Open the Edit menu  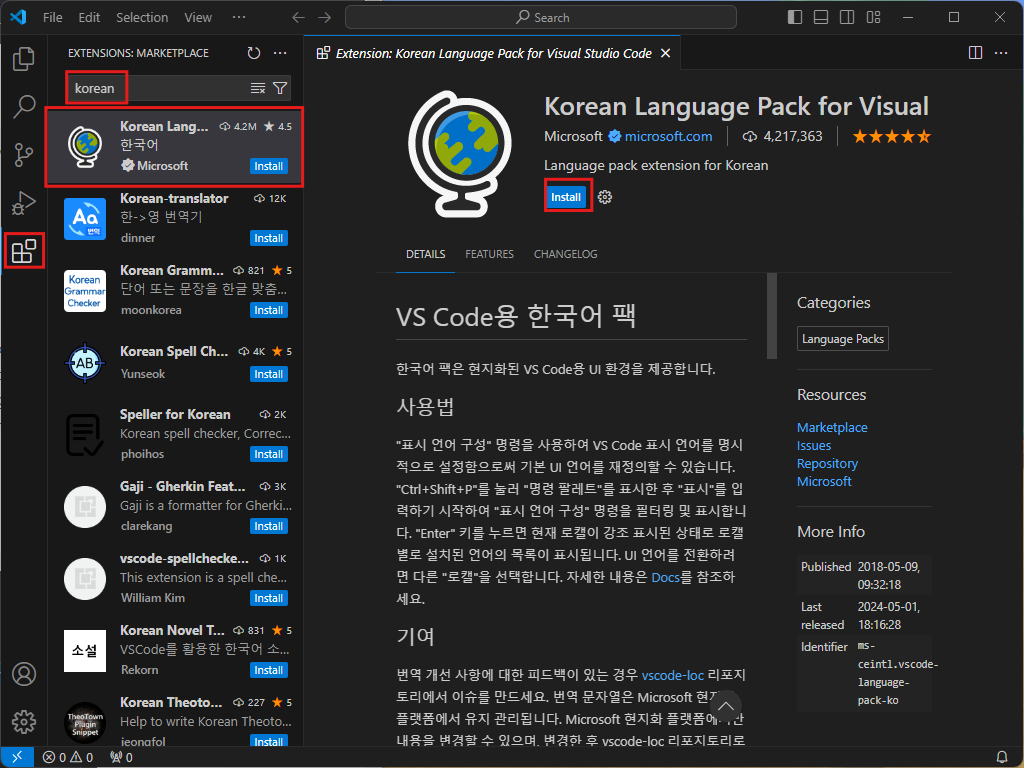(89, 18)
